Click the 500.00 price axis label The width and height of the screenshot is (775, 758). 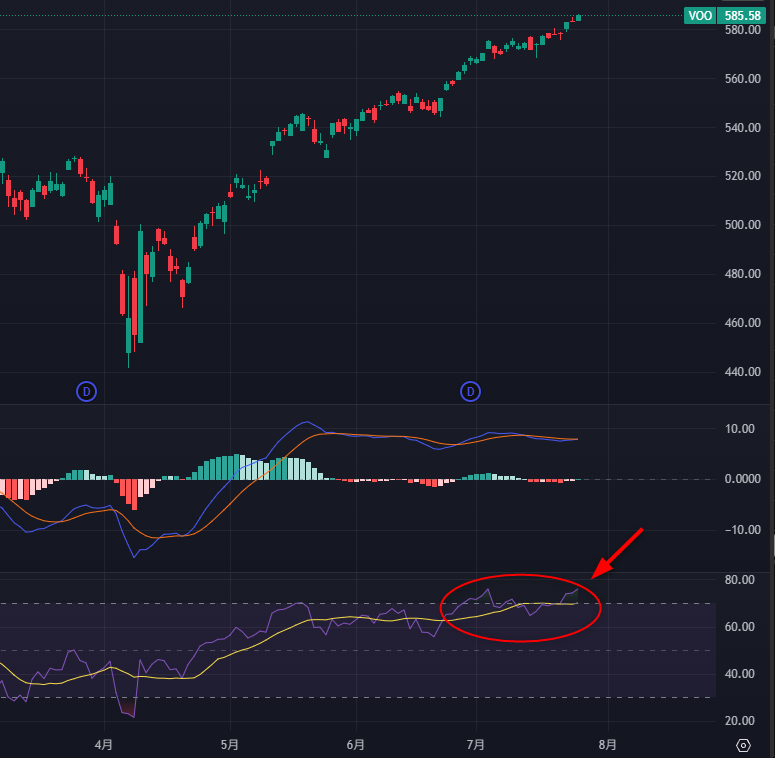pyautogui.click(x=742, y=225)
